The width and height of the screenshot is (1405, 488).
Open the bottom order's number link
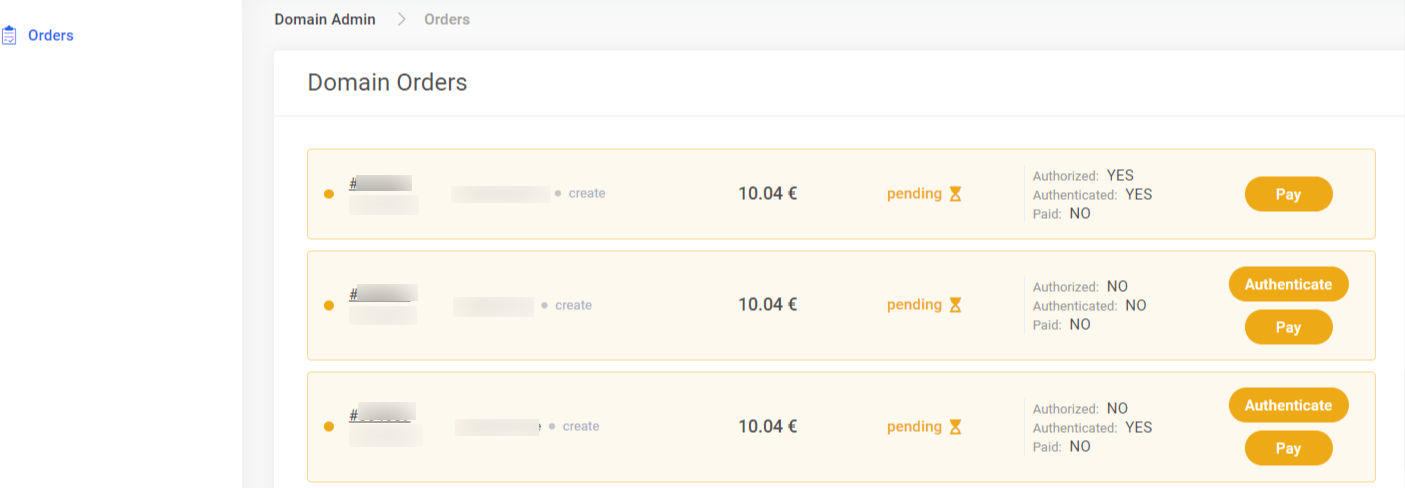[x=381, y=414]
